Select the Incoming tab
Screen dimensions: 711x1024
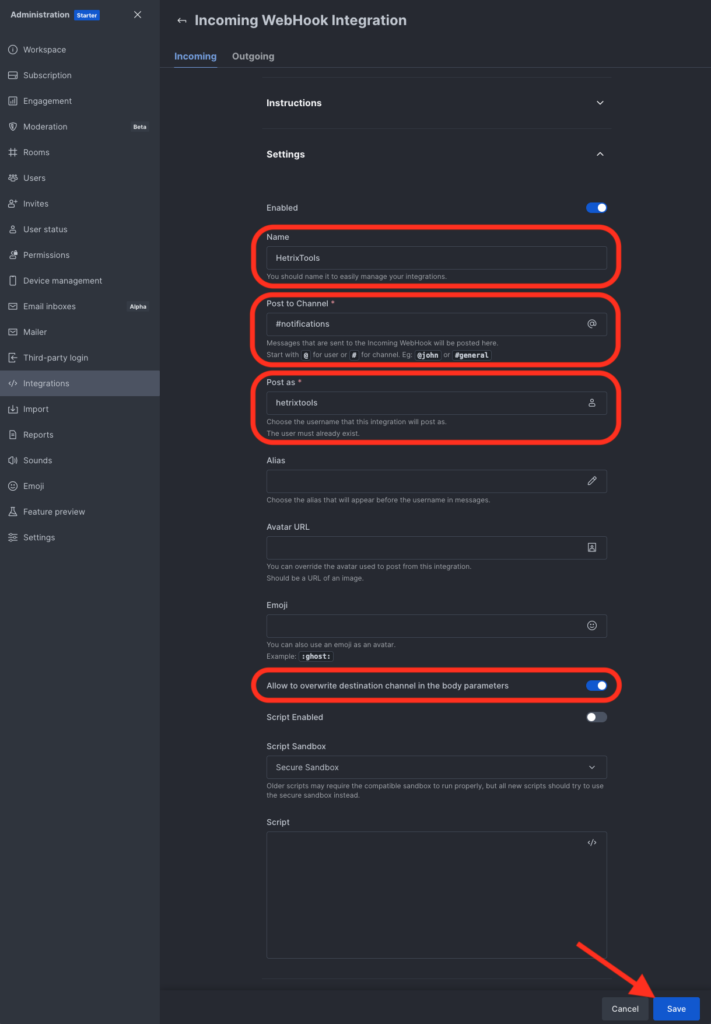pyautogui.click(x=195, y=57)
